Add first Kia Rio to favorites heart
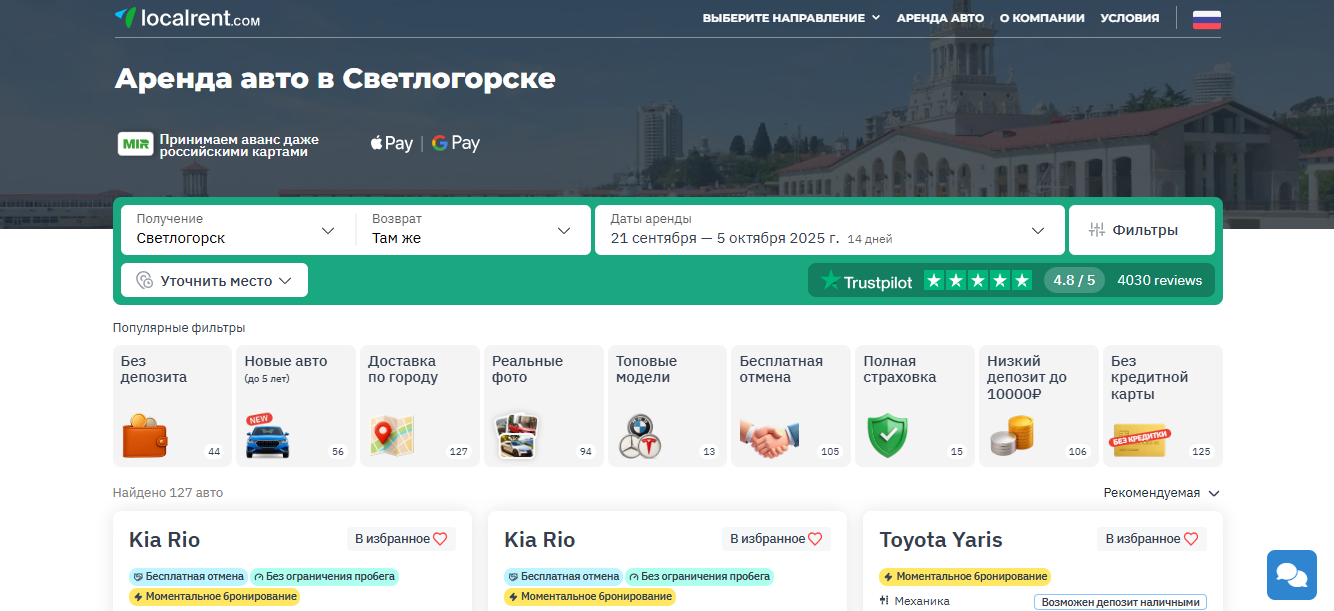1334x611 pixels. [440, 539]
